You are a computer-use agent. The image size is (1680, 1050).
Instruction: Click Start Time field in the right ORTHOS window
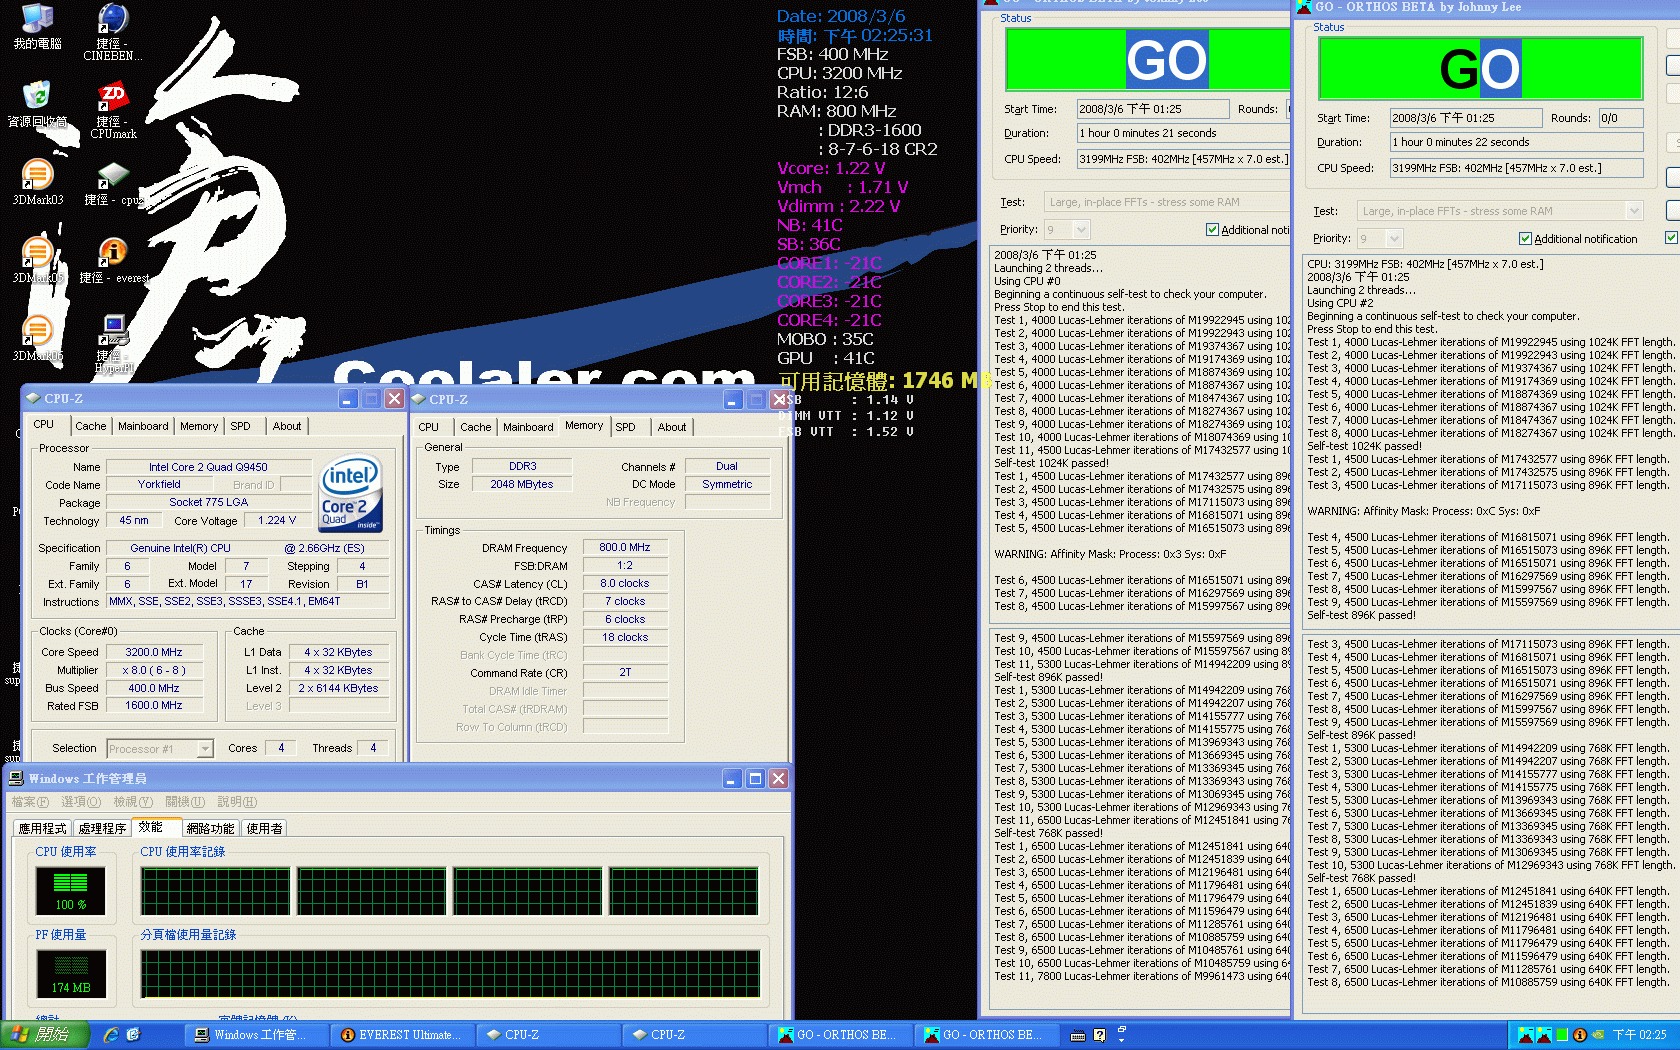point(1466,118)
